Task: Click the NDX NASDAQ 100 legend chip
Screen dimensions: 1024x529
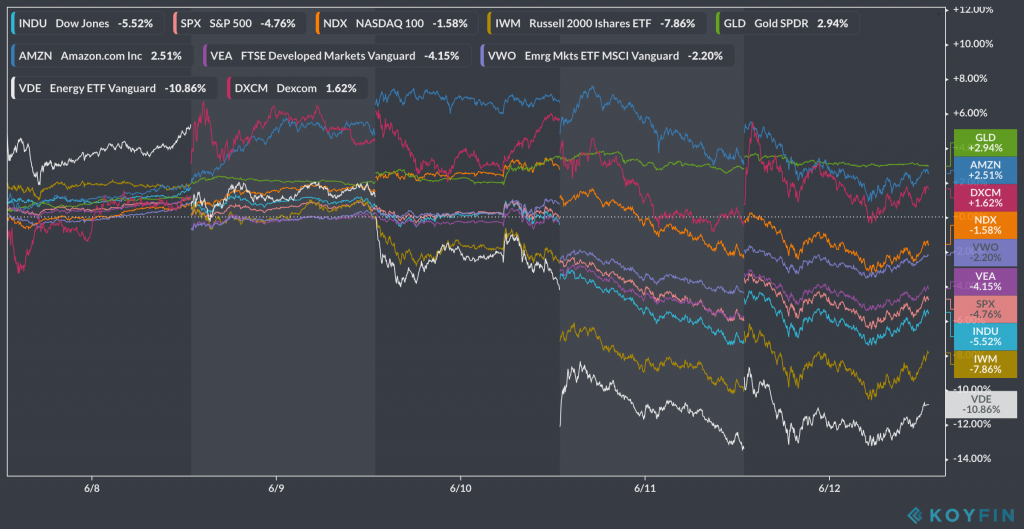Action: (393, 20)
